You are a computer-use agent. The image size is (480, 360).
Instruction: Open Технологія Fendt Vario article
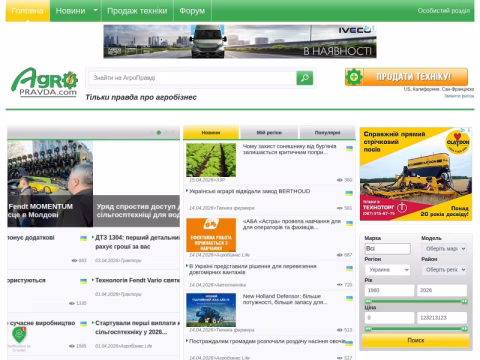[137, 280]
